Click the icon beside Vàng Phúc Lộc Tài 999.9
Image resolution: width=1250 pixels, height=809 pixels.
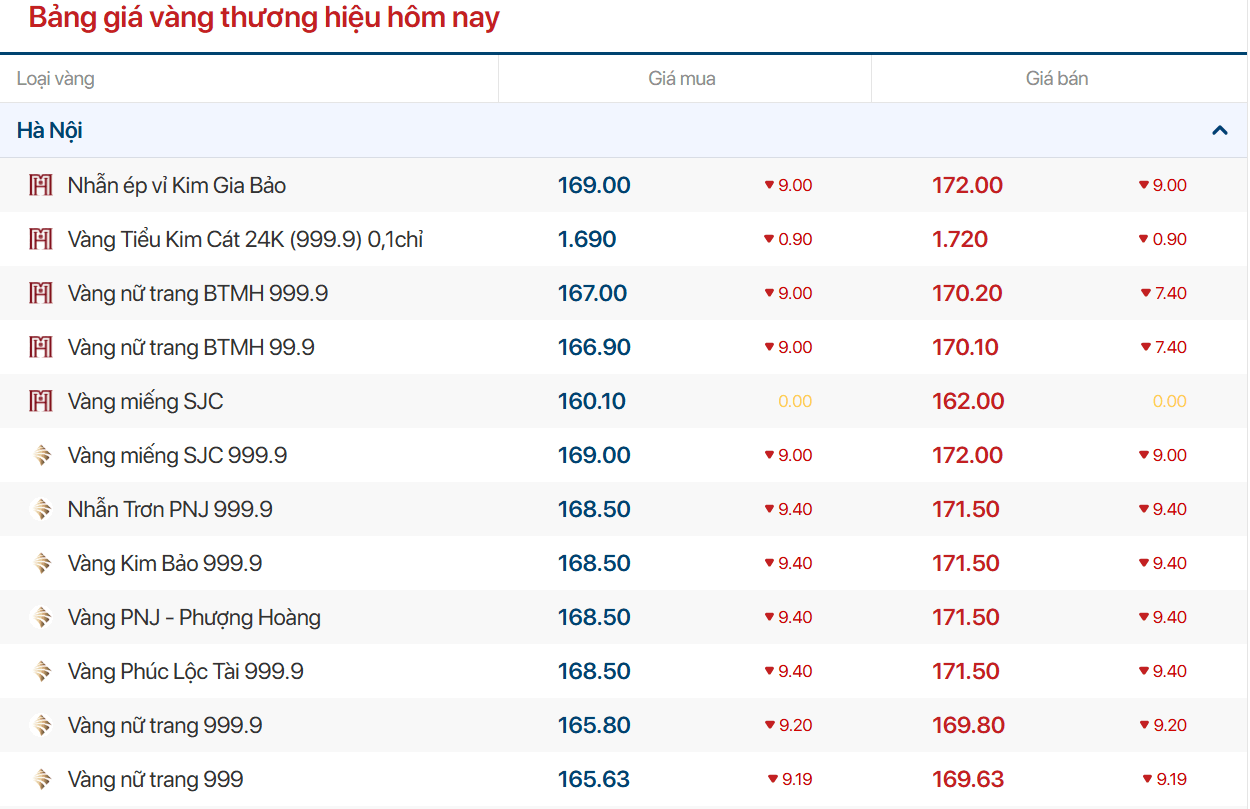[41, 671]
